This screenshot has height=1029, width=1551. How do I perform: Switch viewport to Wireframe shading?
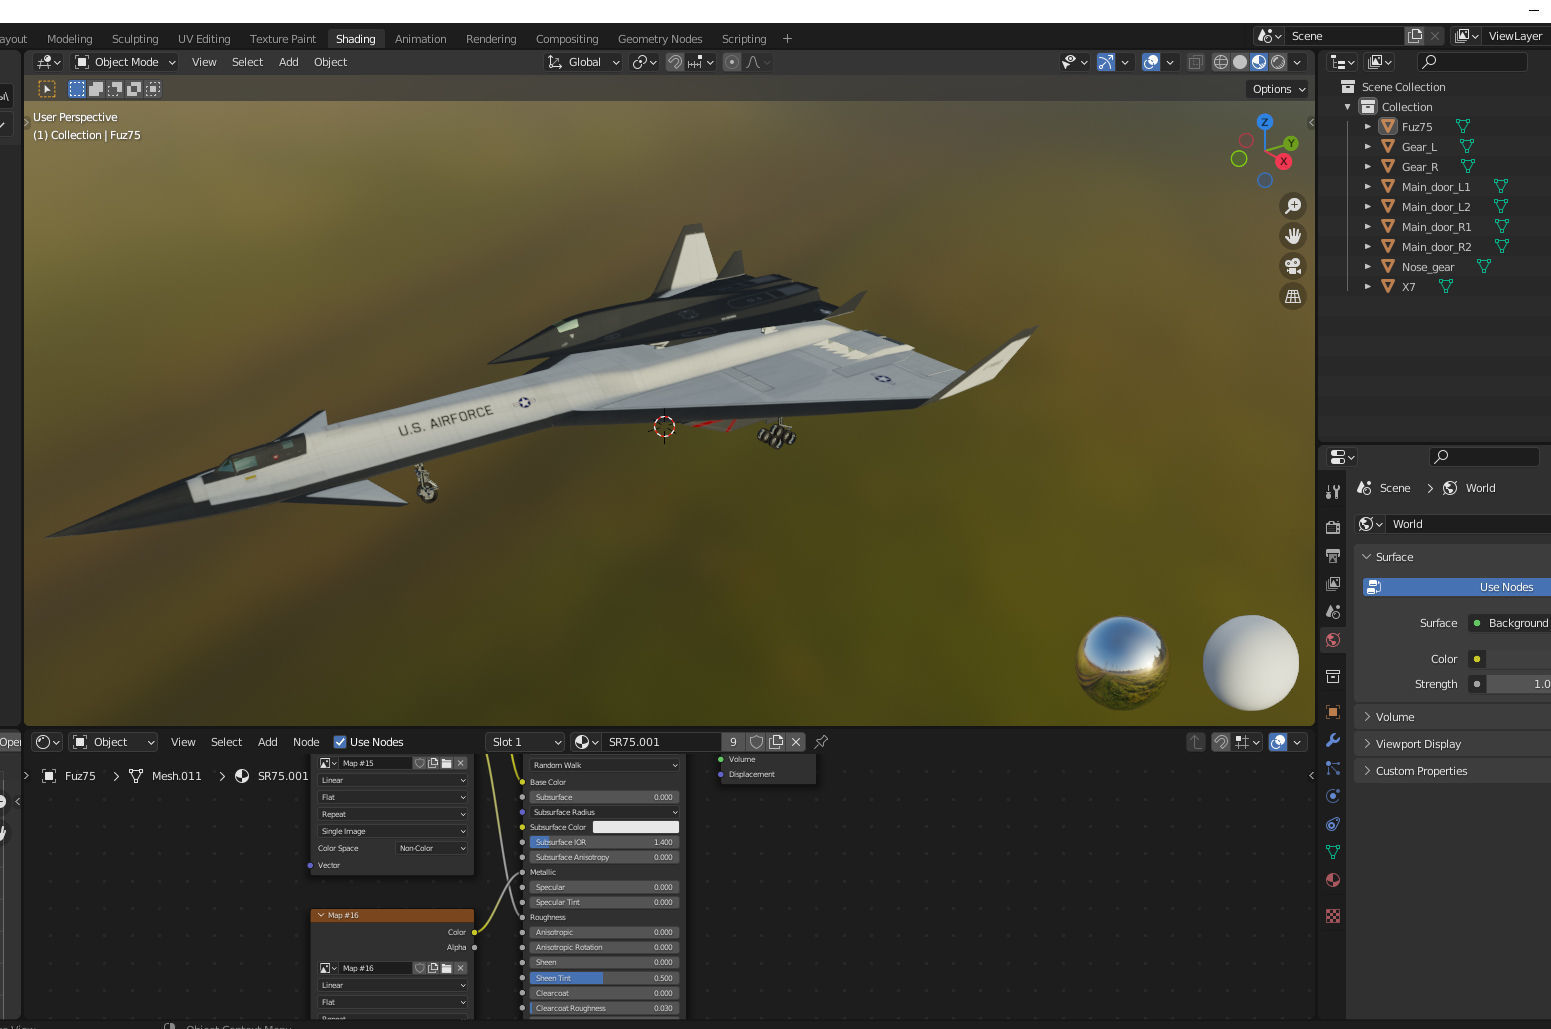[x=1221, y=62]
